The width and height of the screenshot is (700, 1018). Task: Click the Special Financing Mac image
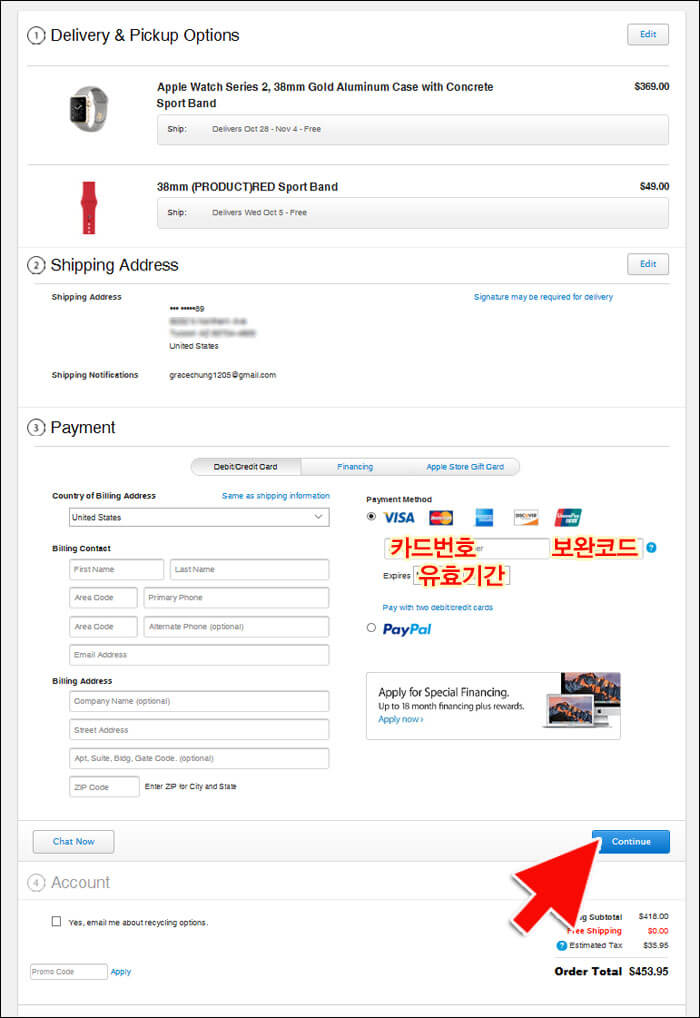coord(582,701)
